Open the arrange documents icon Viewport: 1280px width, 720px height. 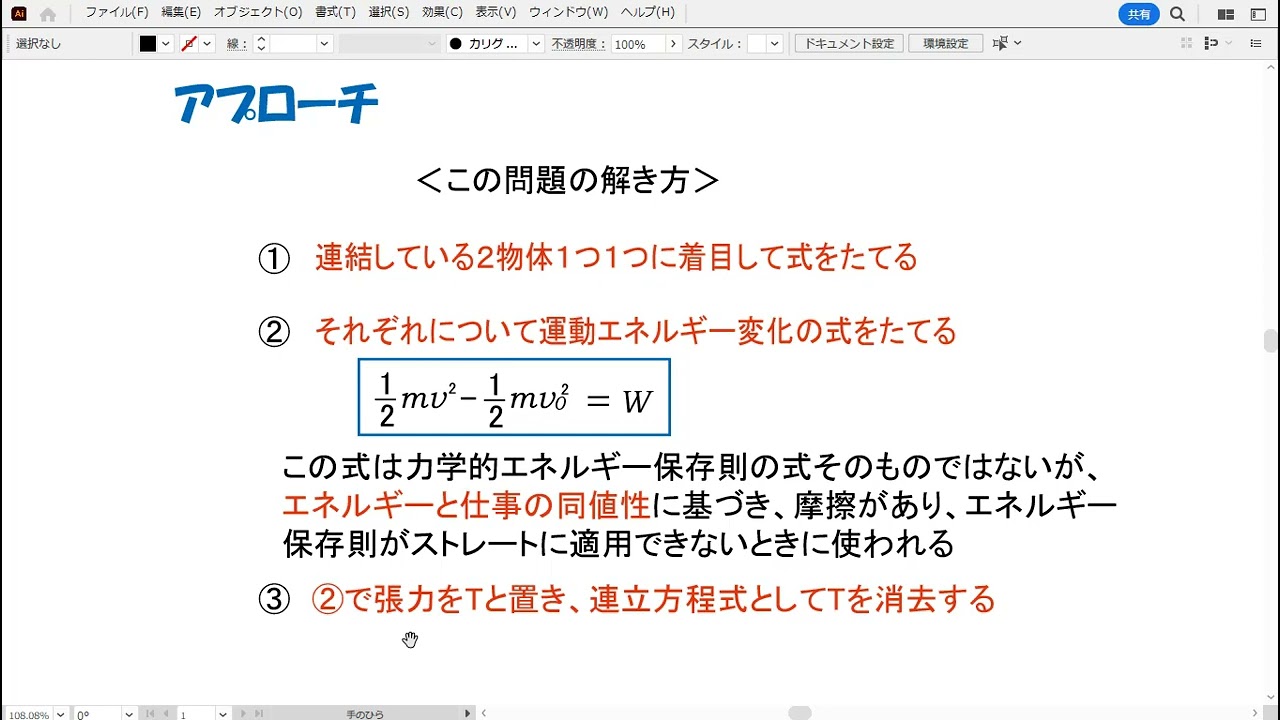coord(1226,14)
